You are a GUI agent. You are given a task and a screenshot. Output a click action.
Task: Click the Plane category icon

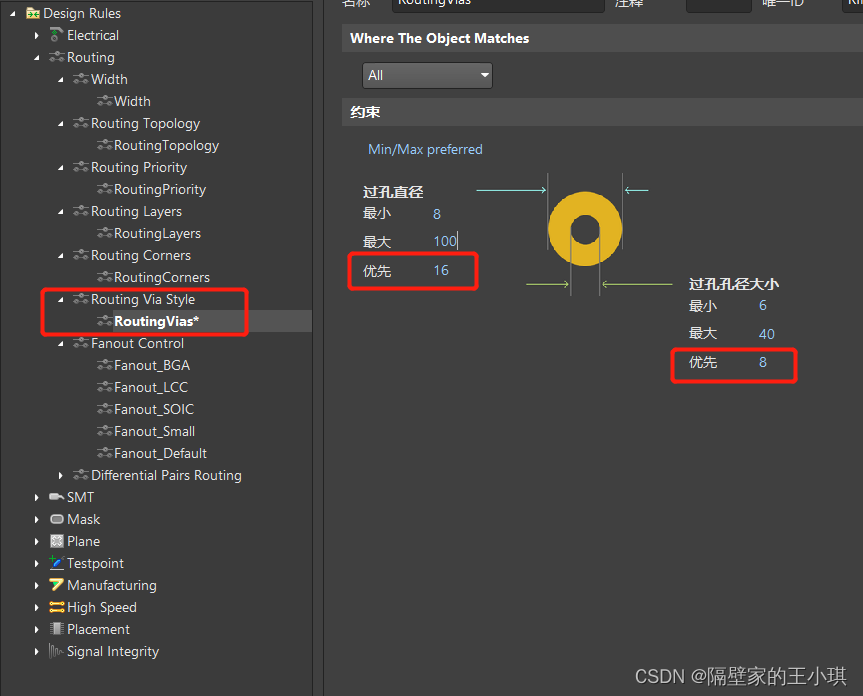tap(56, 541)
